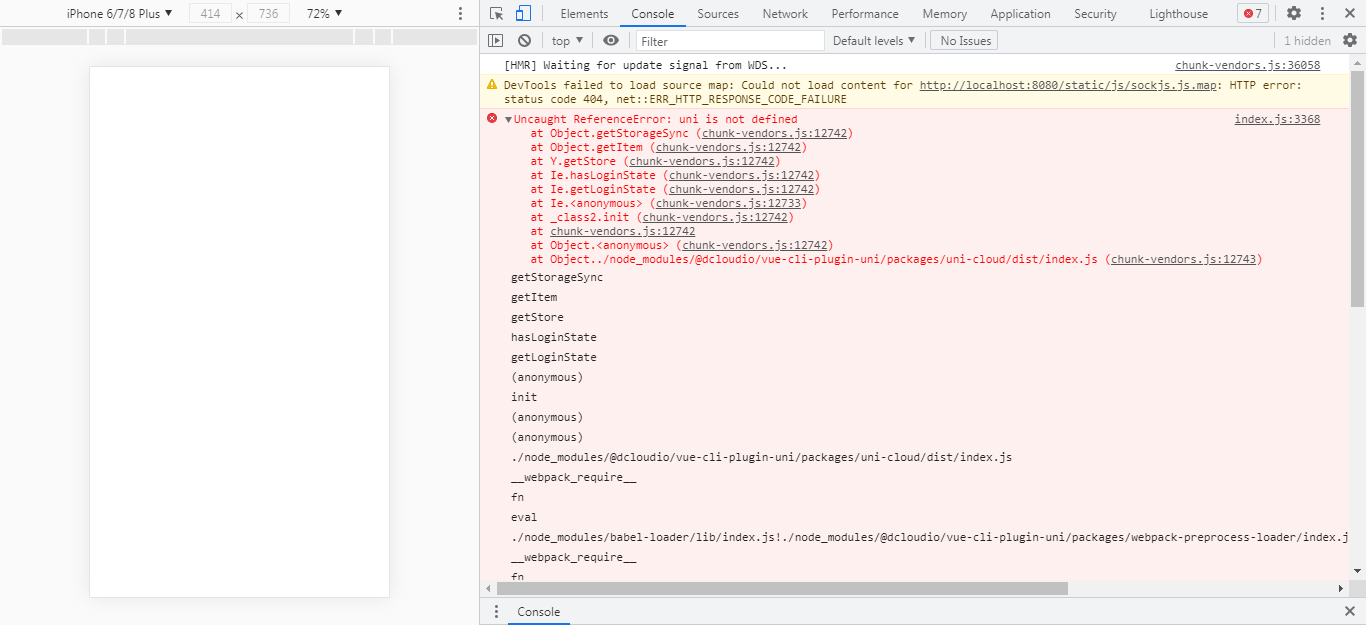
Task: Click the console Filter input field
Action: [730, 41]
